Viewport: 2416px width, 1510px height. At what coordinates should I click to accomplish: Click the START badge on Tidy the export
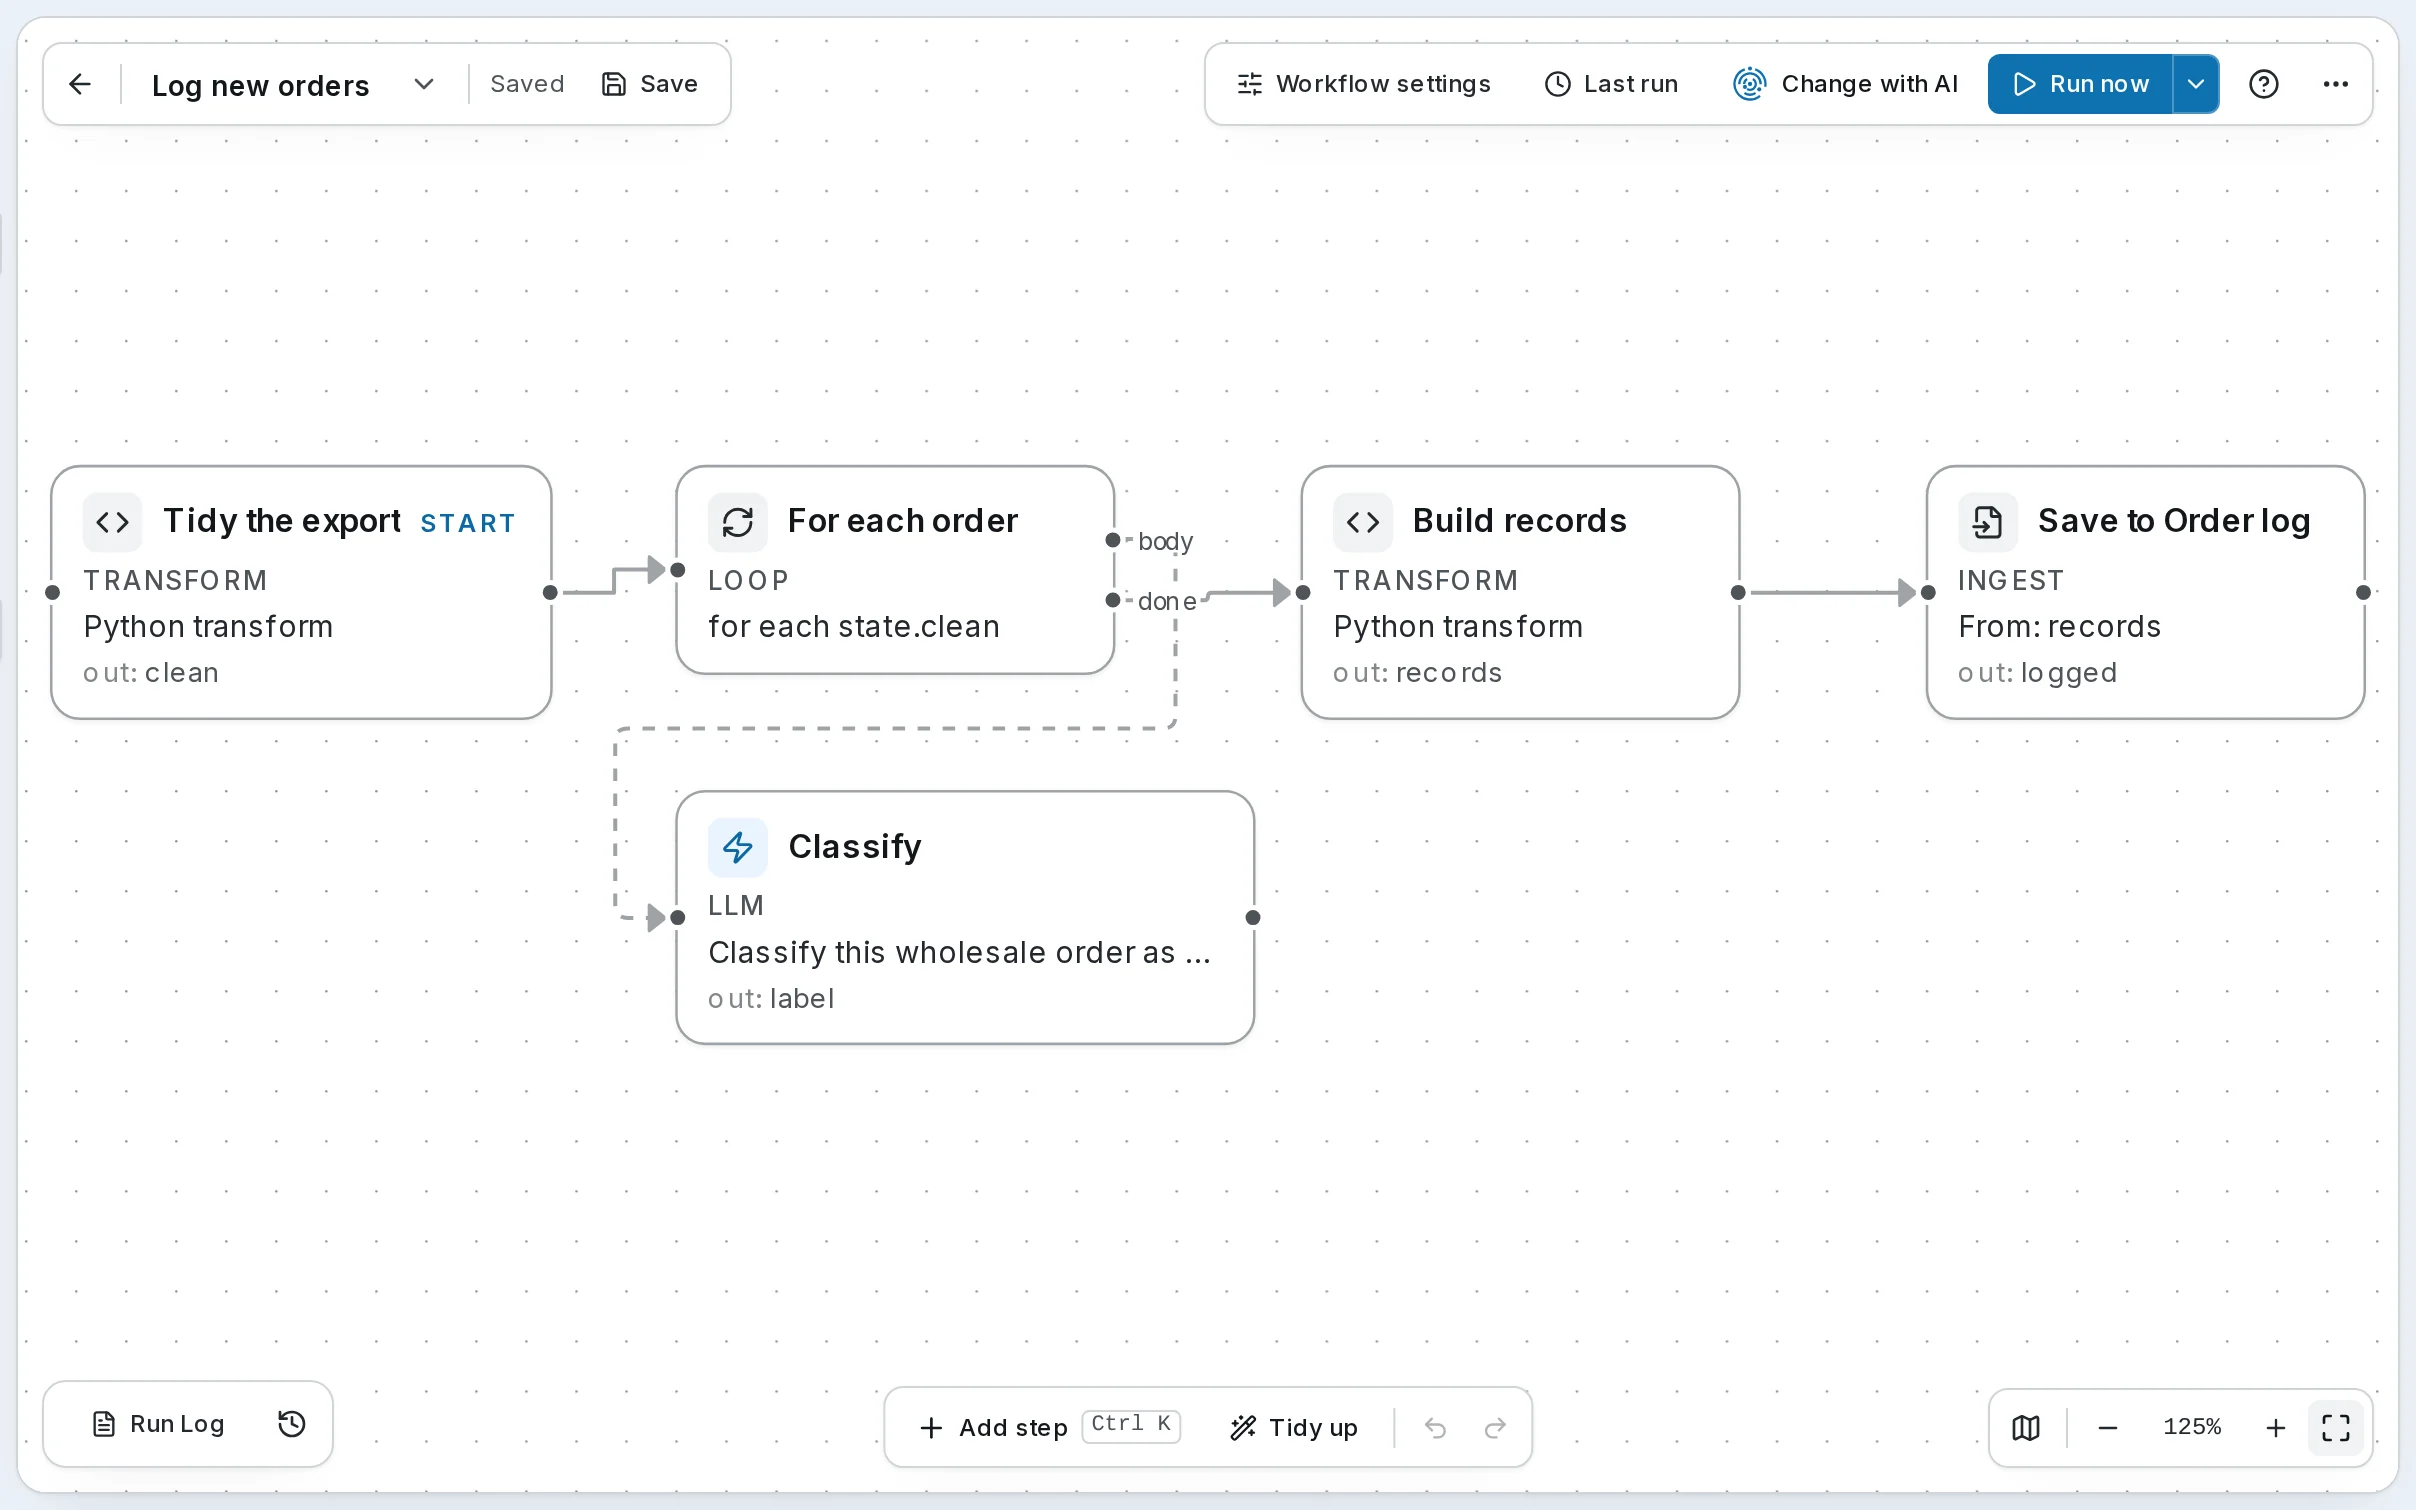click(x=468, y=523)
